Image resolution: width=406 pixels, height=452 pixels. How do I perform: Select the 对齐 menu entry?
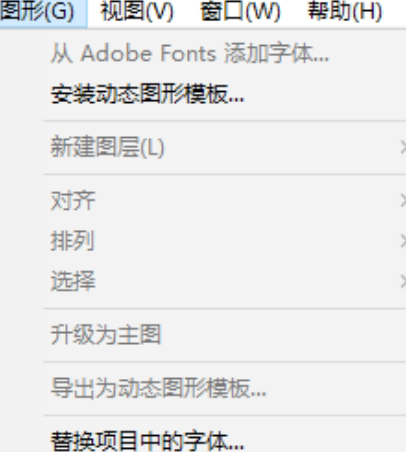pyautogui.click(x=225, y=201)
